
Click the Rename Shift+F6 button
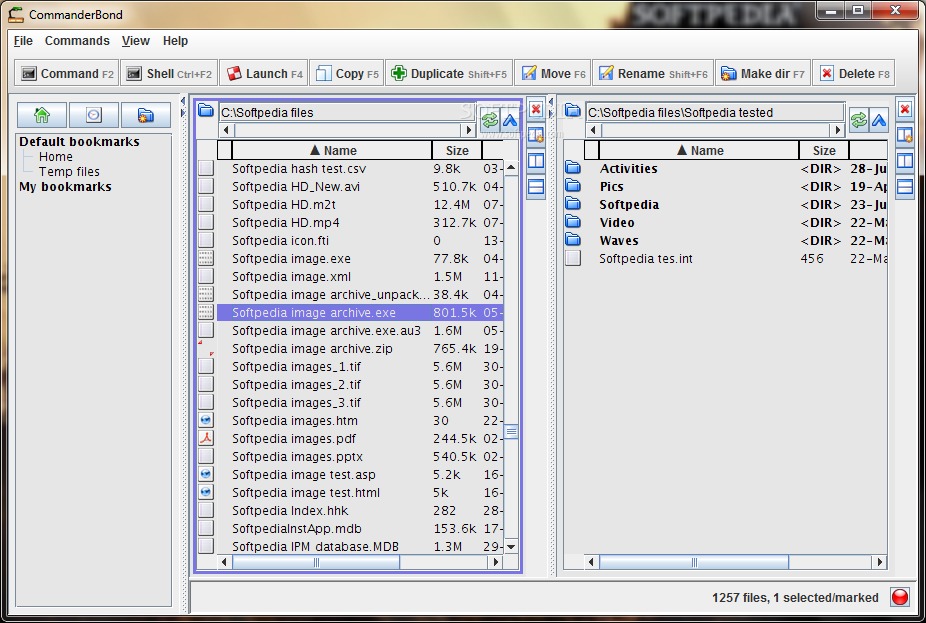tap(653, 73)
